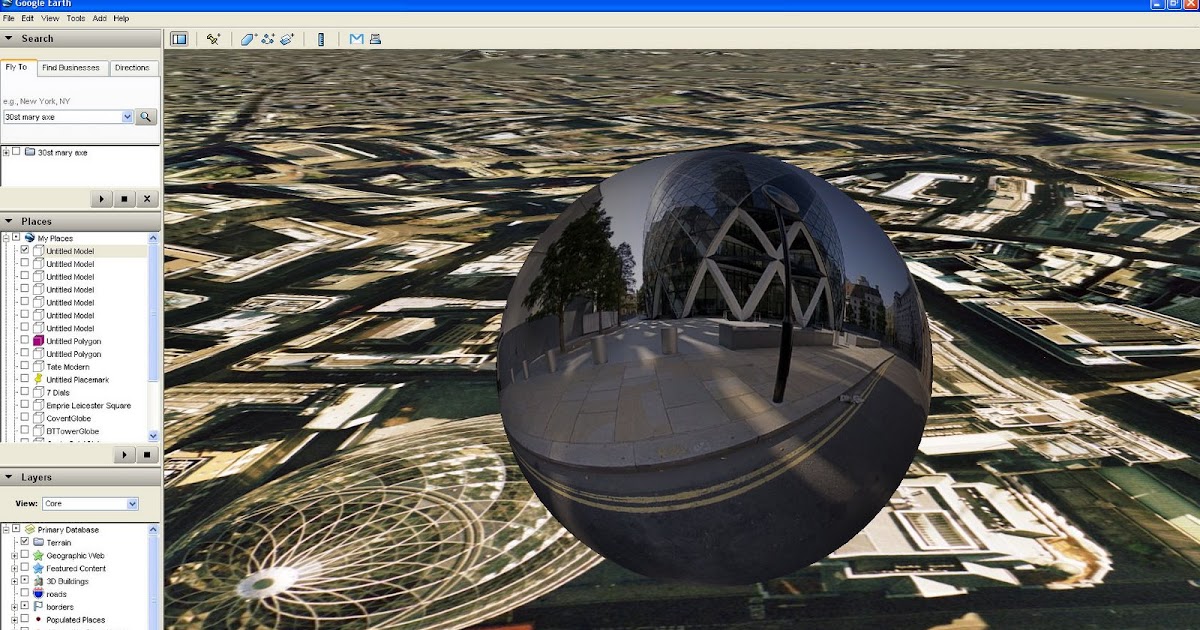The image size is (1200, 630).
Task: Click the yellow pushpin placemark icon
Action: pyautogui.click(x=38, y=380)
